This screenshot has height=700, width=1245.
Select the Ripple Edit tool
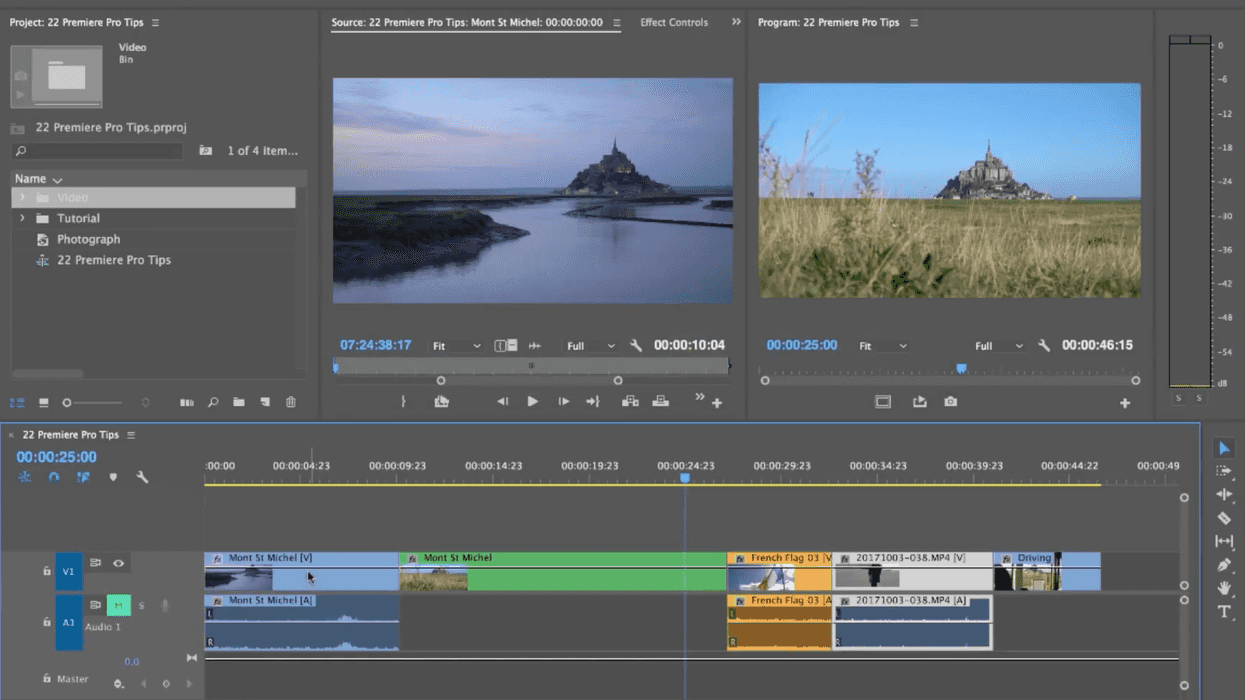pyautogui.click(x=1224, y=494)
